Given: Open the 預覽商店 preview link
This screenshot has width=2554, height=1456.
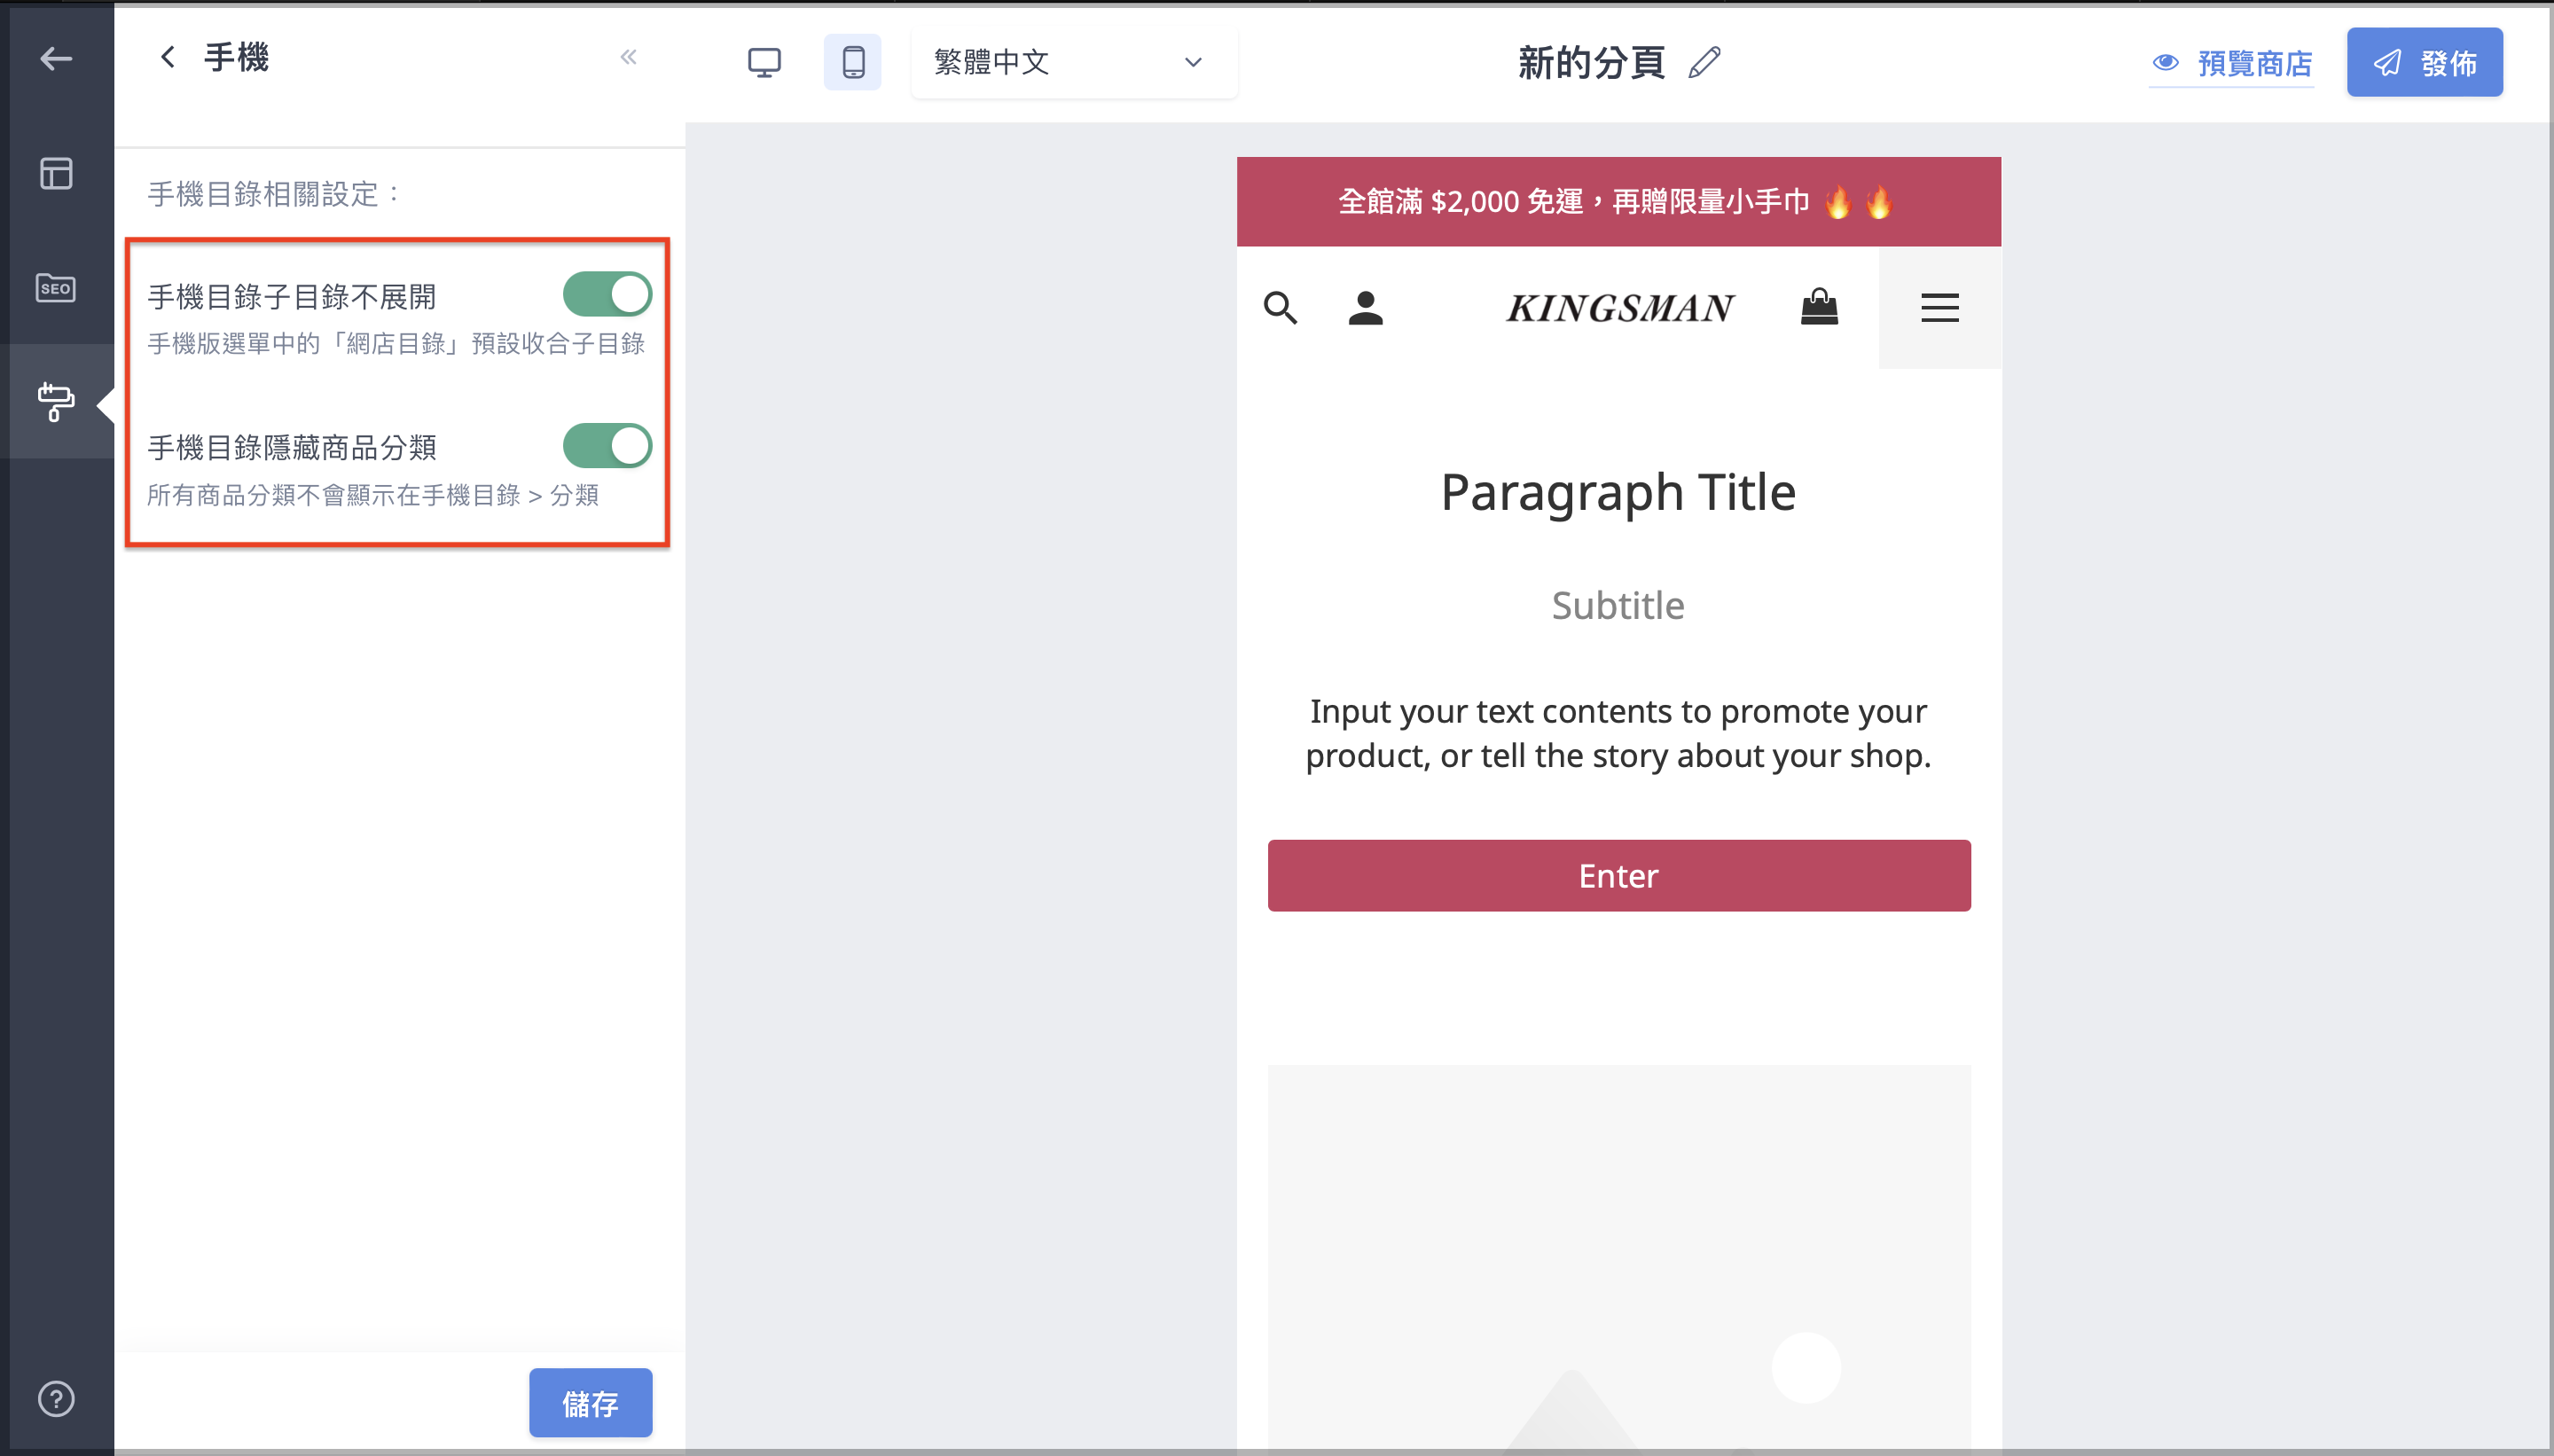Looking at the screenshot, I should pyautogui.click(x=2231, y=63).
